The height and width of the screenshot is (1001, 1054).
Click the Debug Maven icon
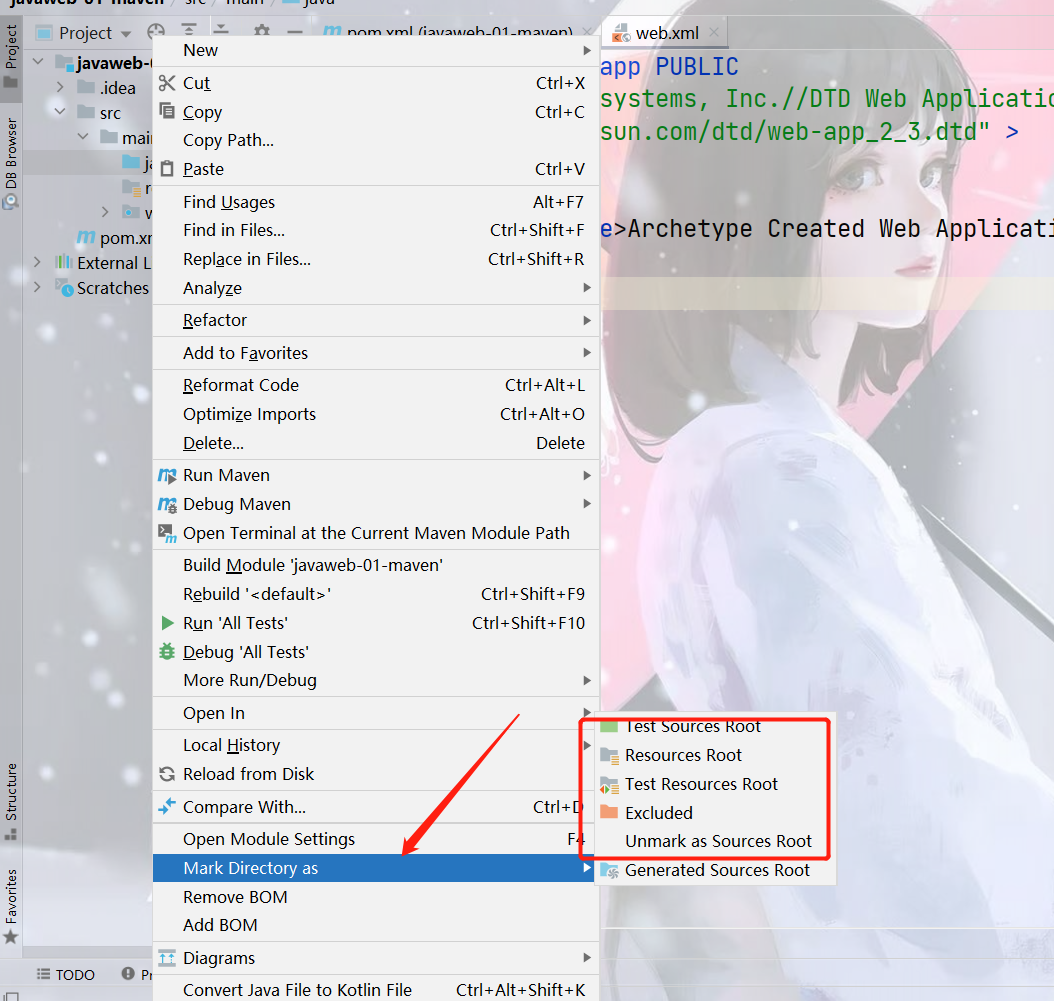pyautogui.click(x=167, y=504)
